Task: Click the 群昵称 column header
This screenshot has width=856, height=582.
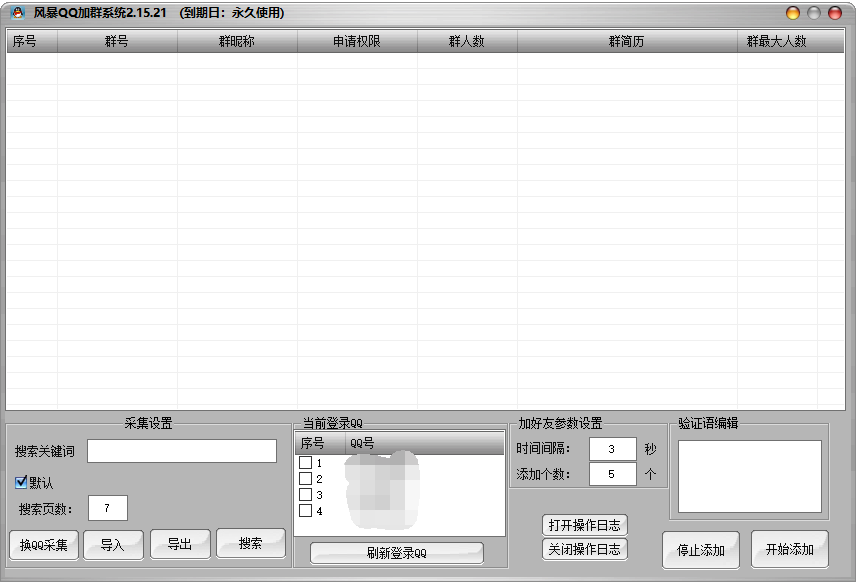Action: [237, 41]
